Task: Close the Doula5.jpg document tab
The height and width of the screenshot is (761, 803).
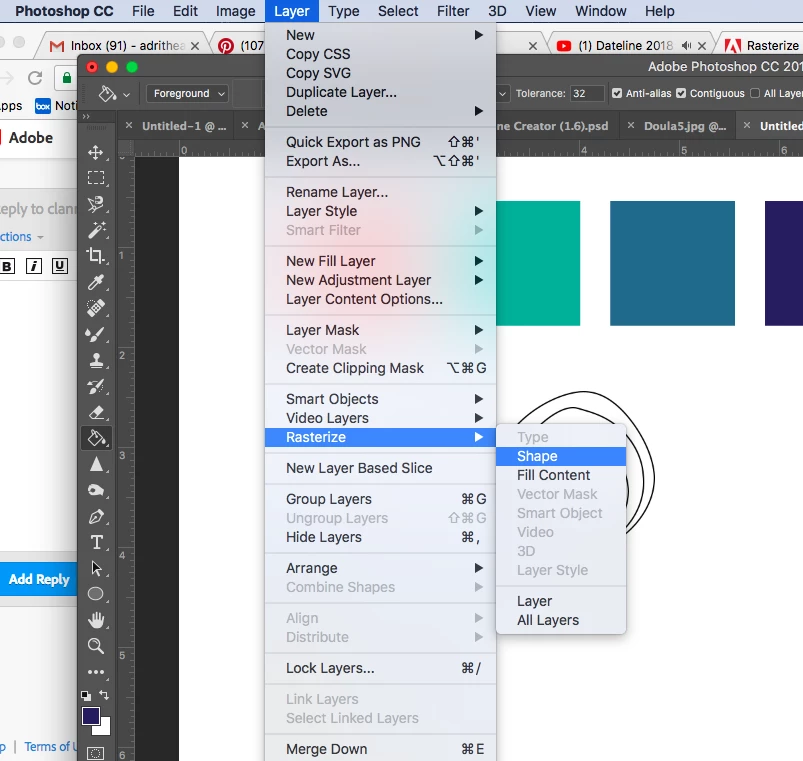Action: [631, 125]
